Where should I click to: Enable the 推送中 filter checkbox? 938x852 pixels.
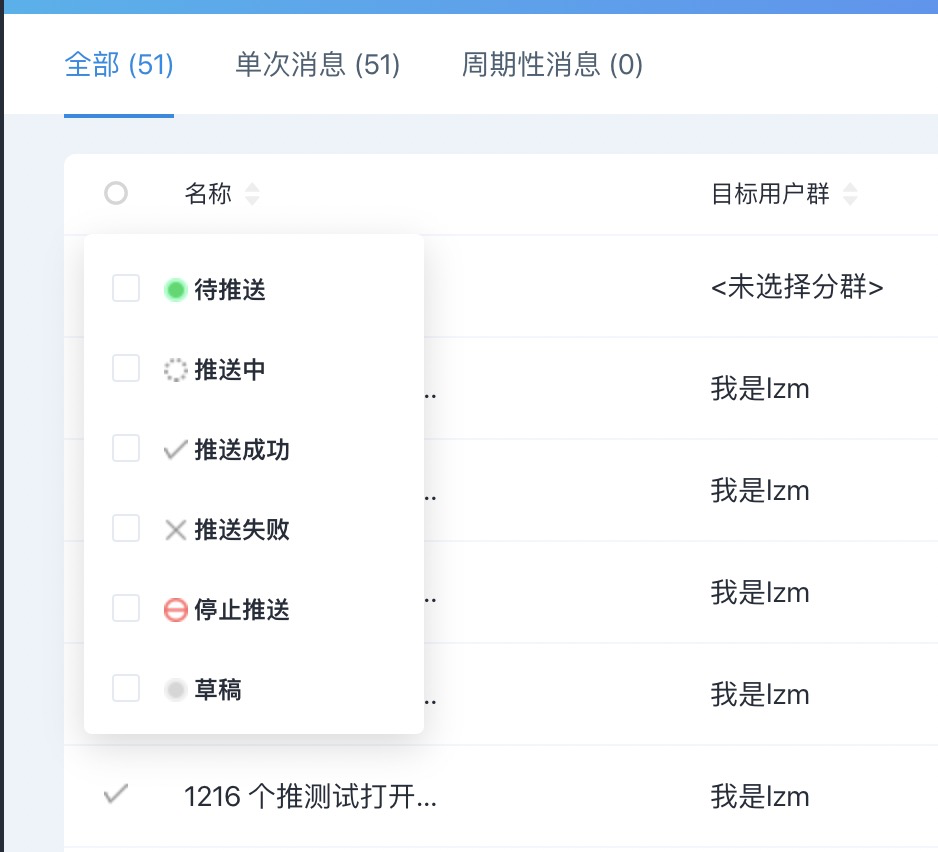(126, 368)
